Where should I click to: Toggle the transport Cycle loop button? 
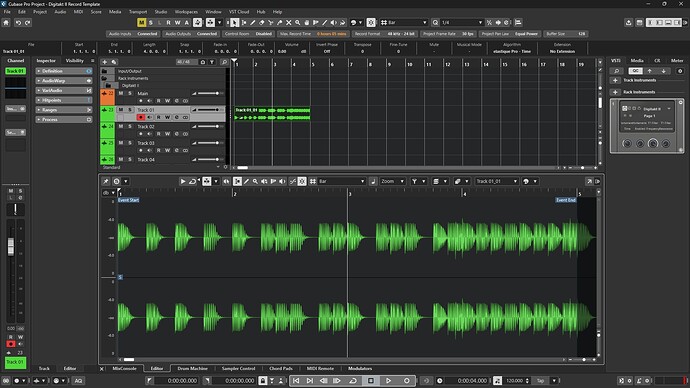(352, 381)
